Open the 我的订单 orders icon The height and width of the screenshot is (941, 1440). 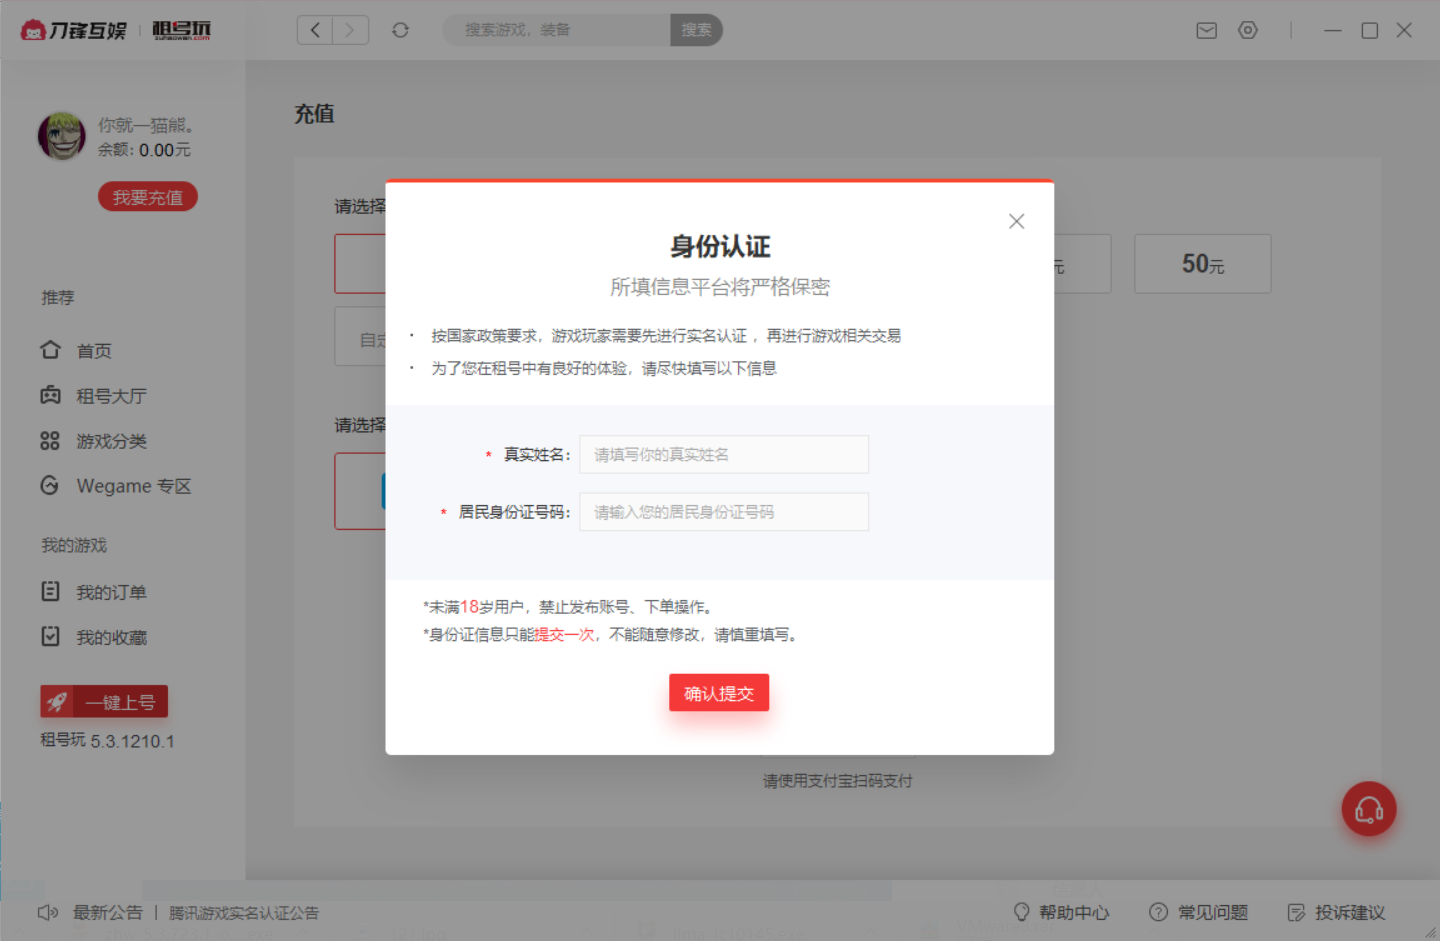51,591
